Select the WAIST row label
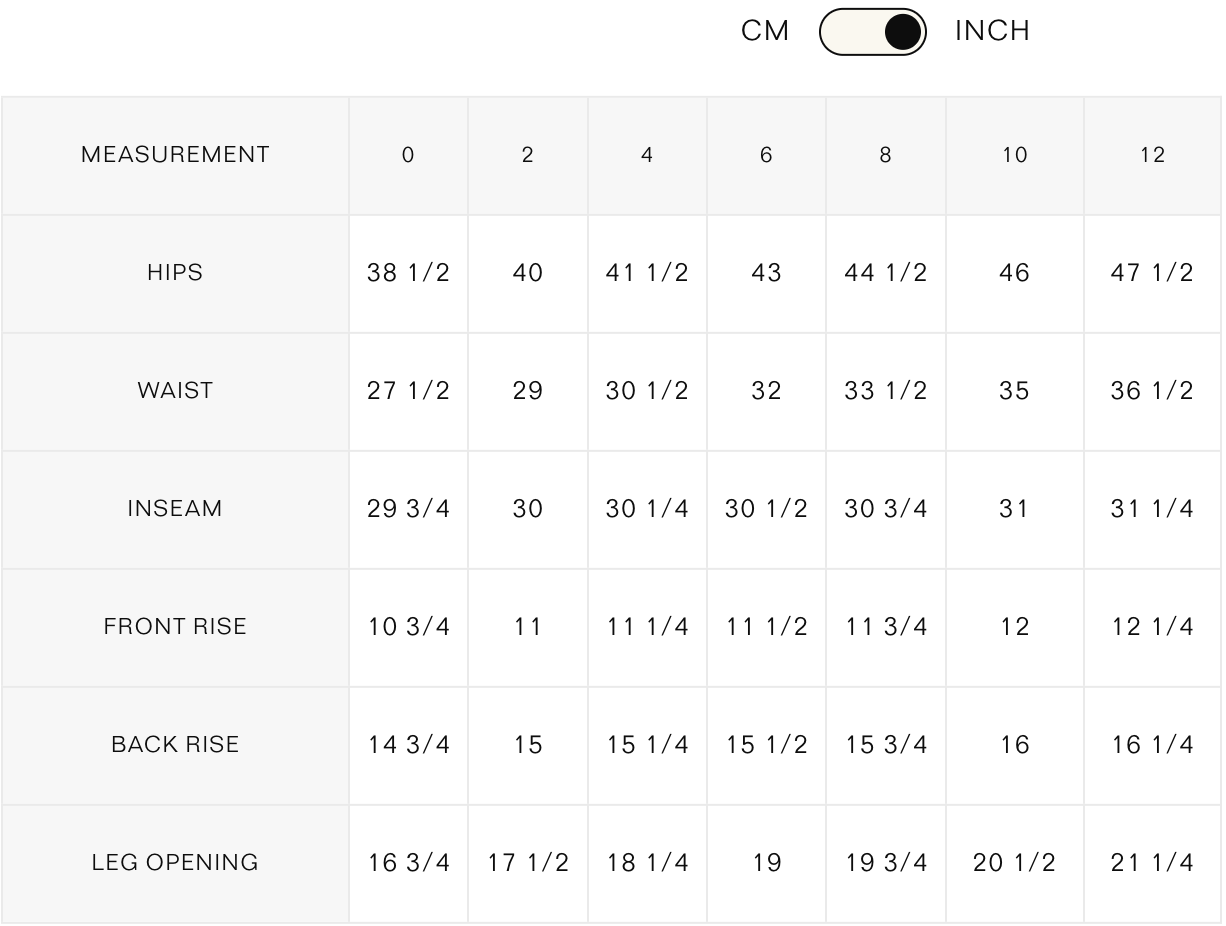Viewport: 1226px width, 926px height. tap(175, 391)
